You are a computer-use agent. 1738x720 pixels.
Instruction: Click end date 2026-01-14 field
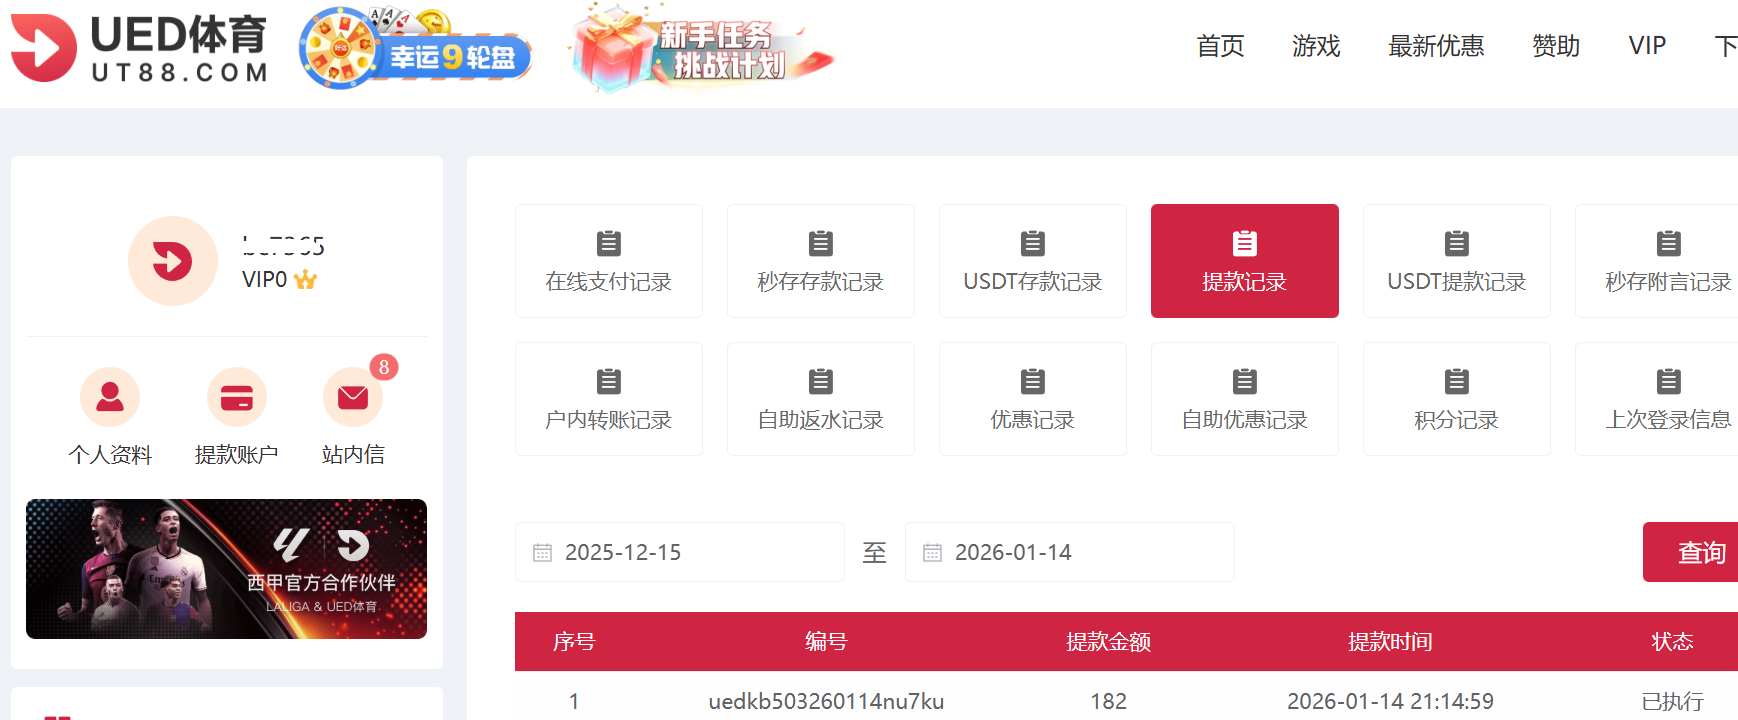(1070, 552)
